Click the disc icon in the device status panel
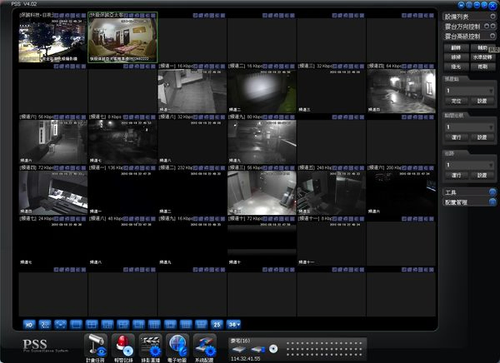Viewport: 500px width, 363px height. pyautogui.click(x=273, y=349)
